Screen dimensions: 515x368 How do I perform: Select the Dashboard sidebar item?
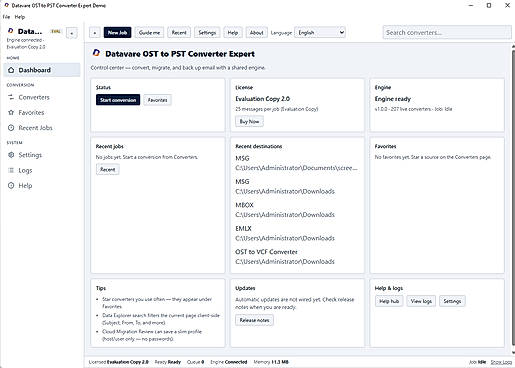[x=42, y=70]
